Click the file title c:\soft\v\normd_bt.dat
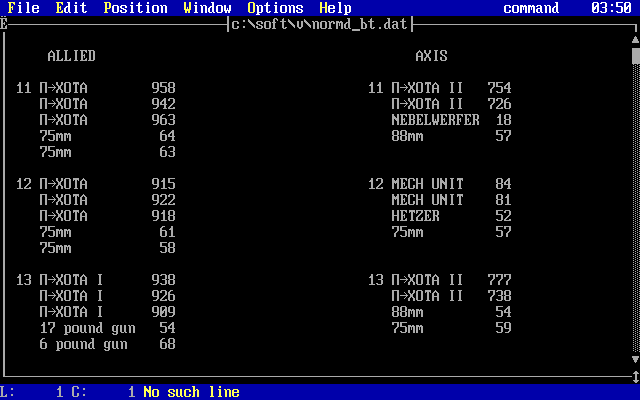The height and width of the screenshot is (400, 640). [x=320, y=24]
